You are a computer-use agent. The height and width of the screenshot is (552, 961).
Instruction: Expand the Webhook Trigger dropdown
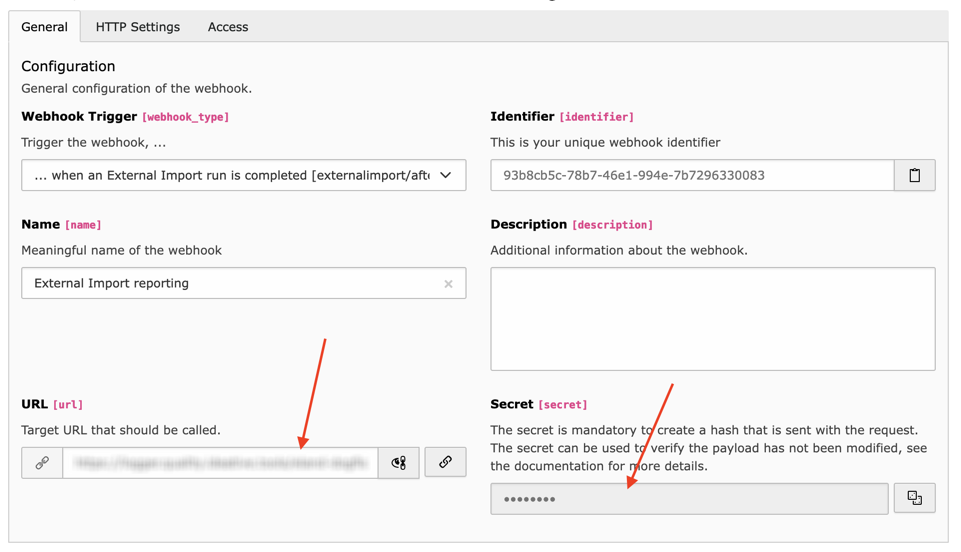point(243,175)
